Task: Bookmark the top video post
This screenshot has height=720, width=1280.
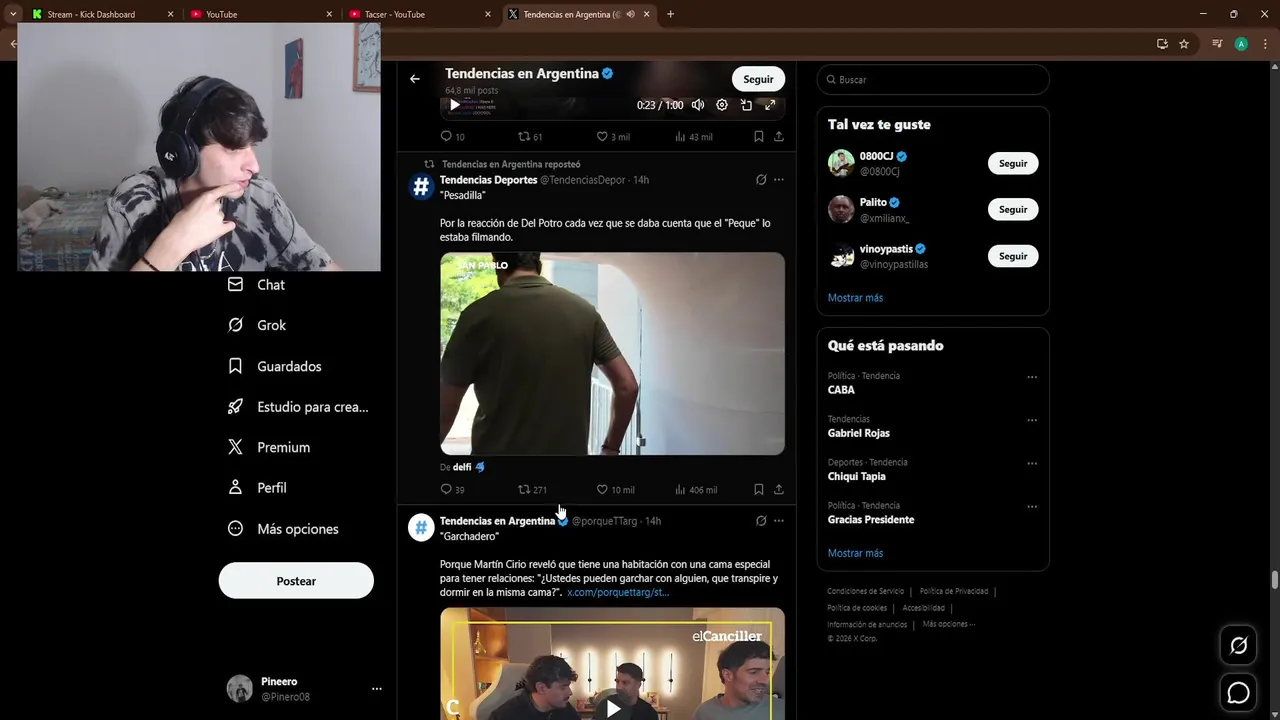Action: 758,136
